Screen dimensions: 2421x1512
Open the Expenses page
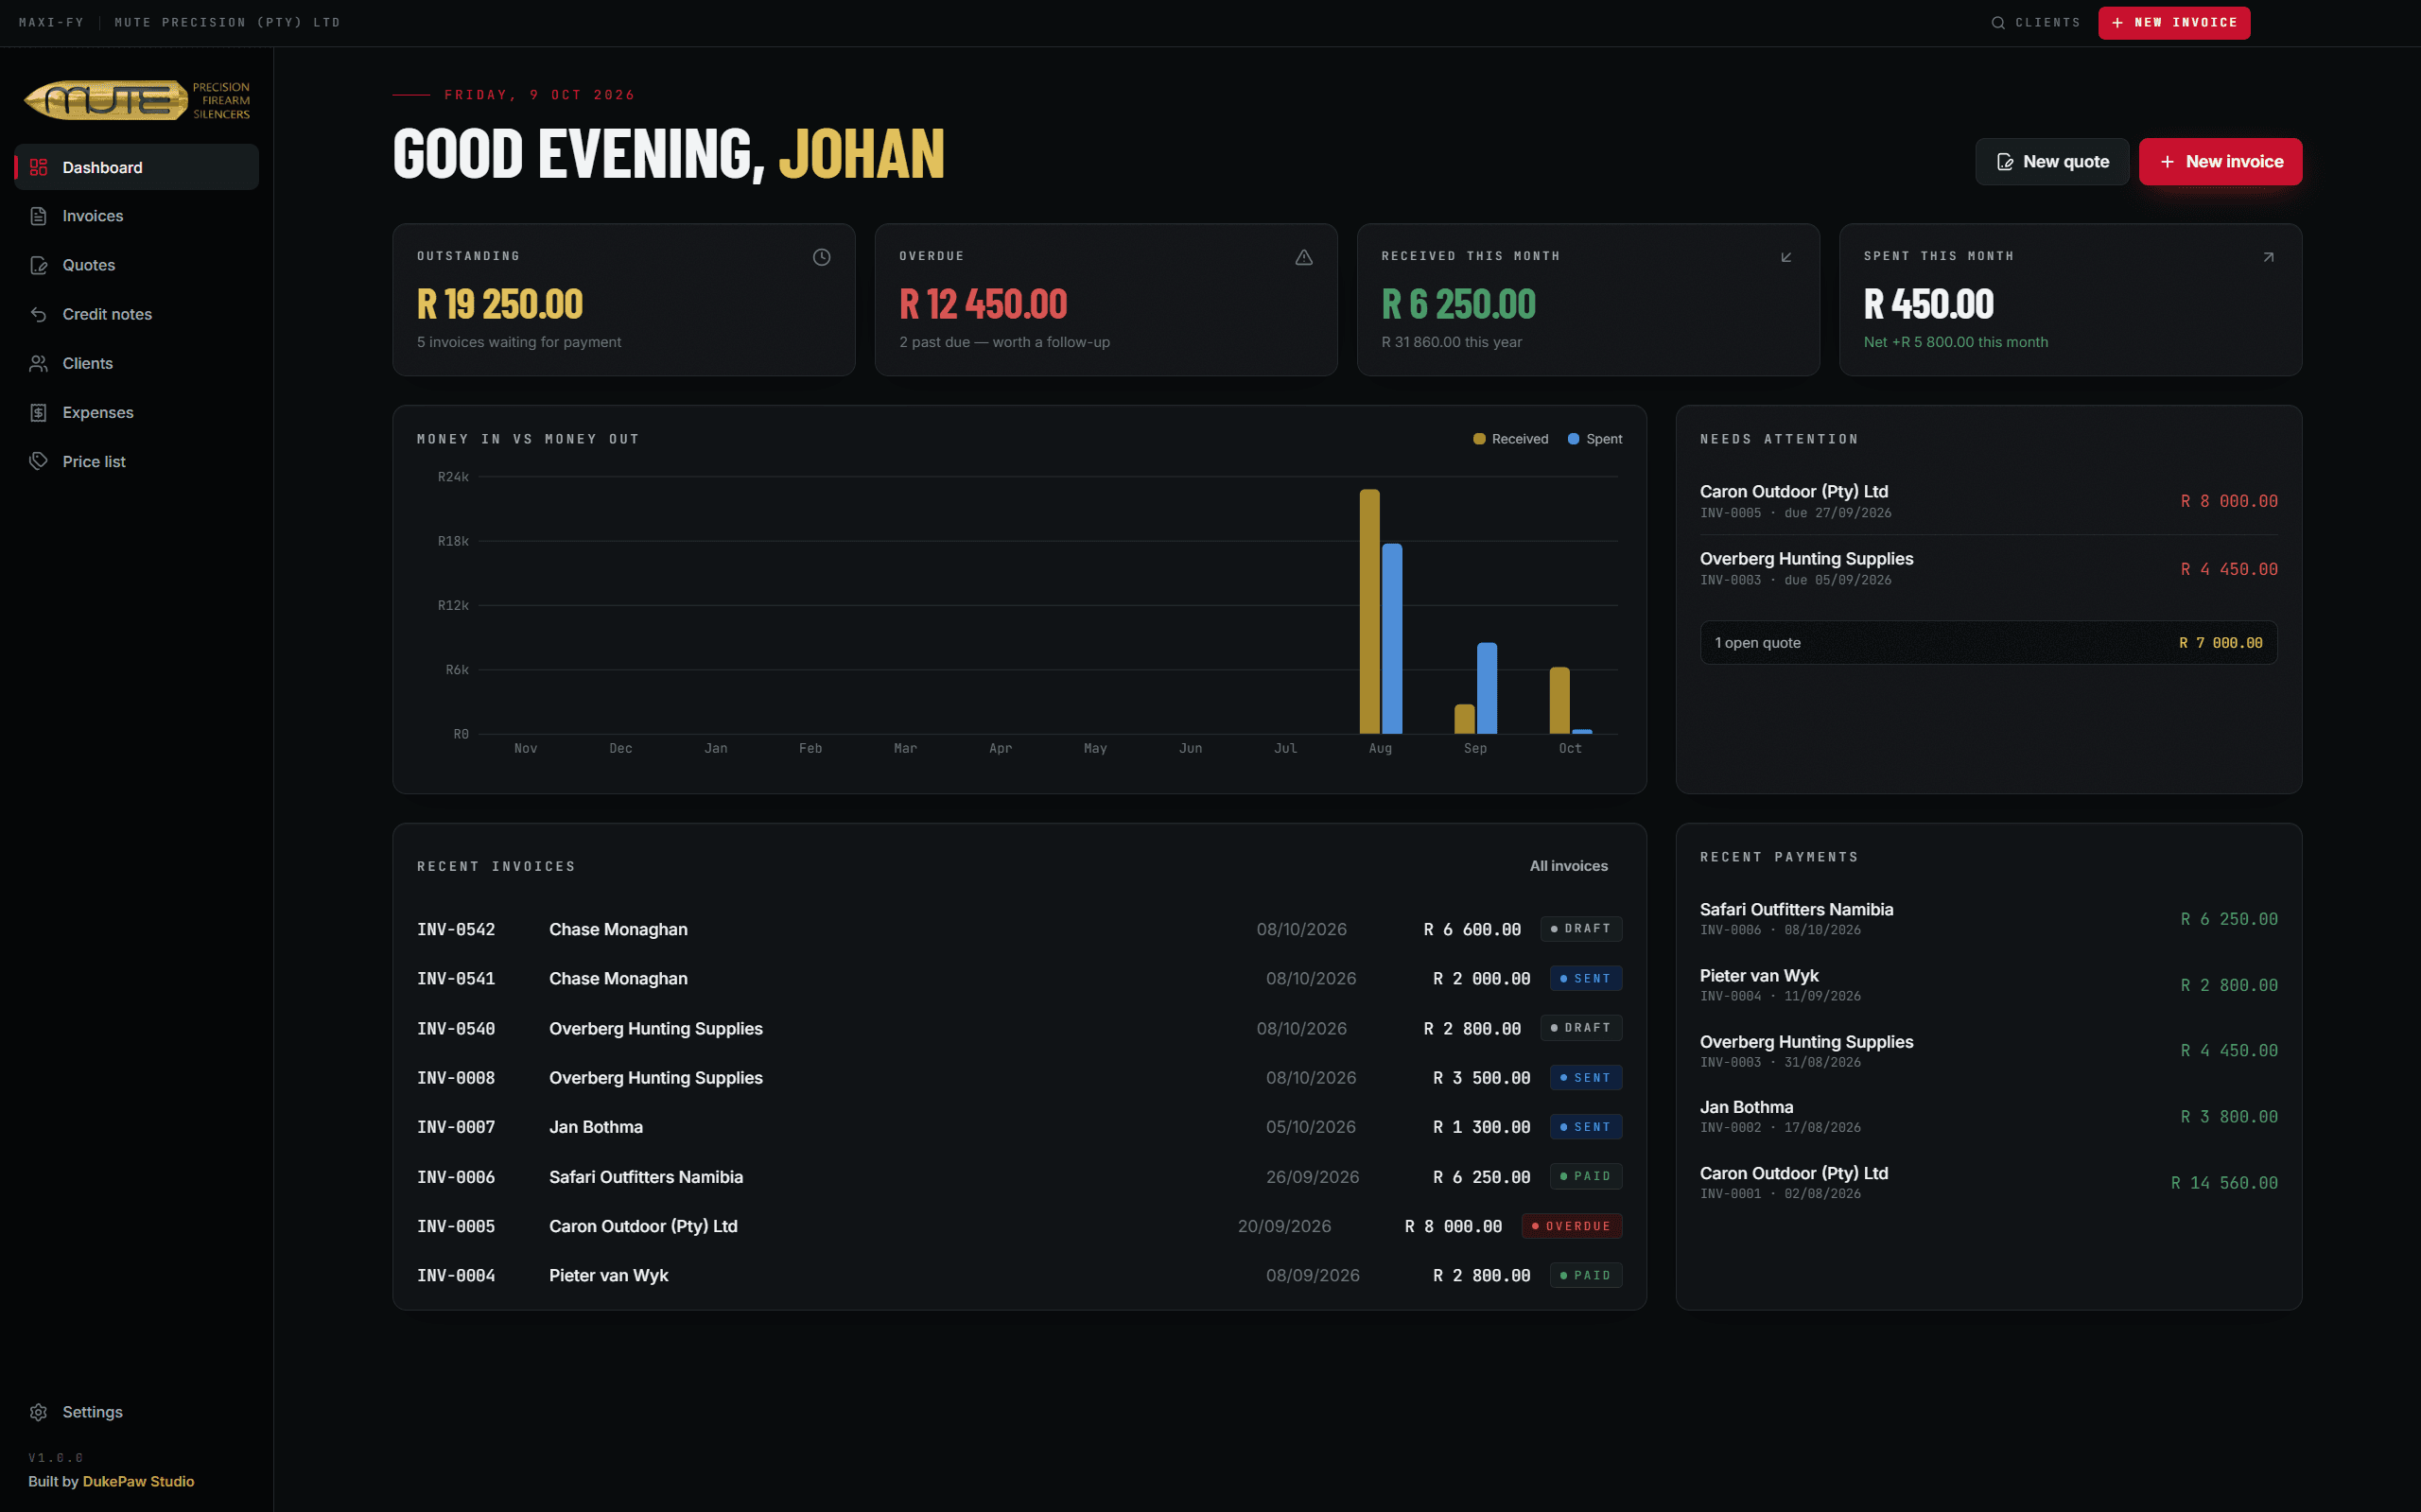pyautogui.click(x=136, y=412)
